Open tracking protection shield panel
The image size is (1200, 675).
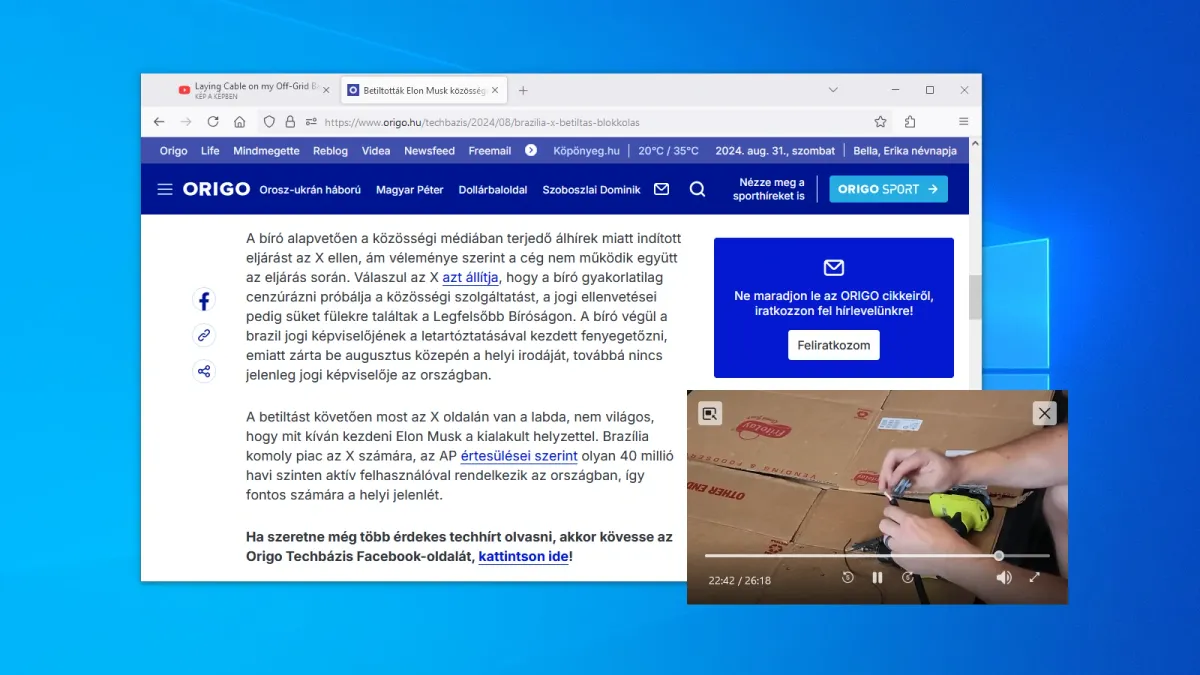click(269, 122)
